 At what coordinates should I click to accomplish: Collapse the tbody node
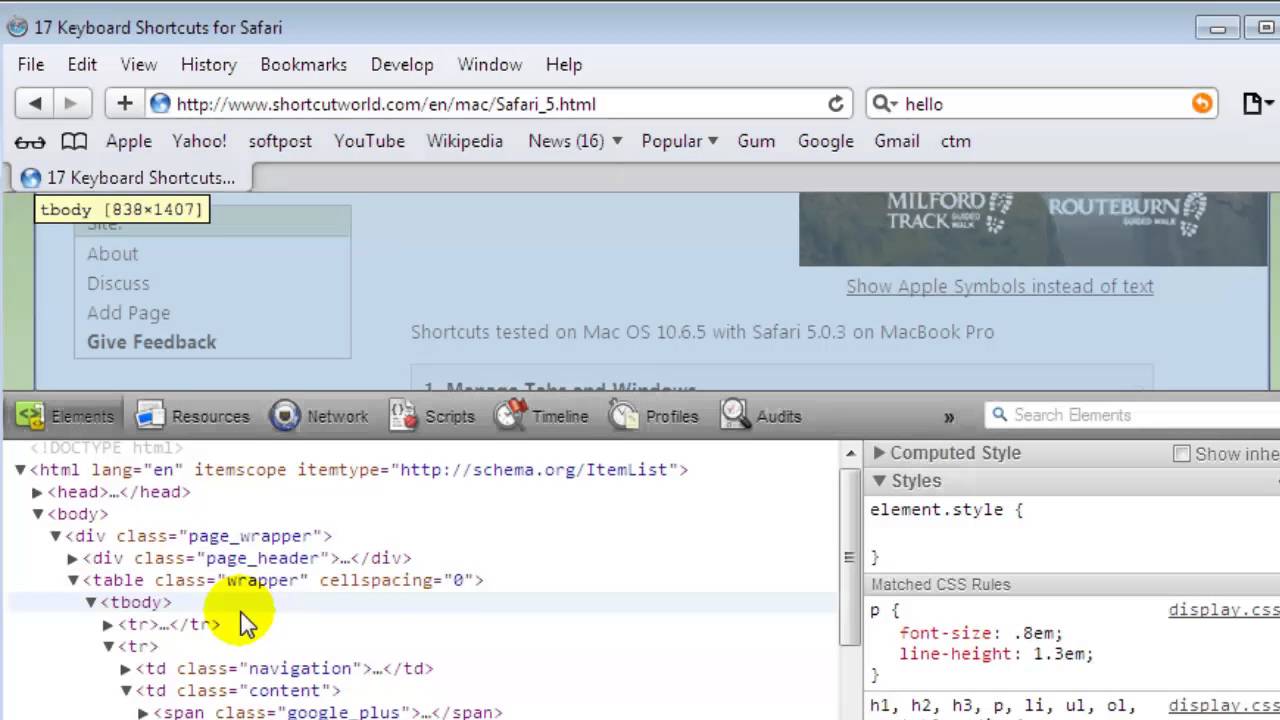[x=91, y=602]
